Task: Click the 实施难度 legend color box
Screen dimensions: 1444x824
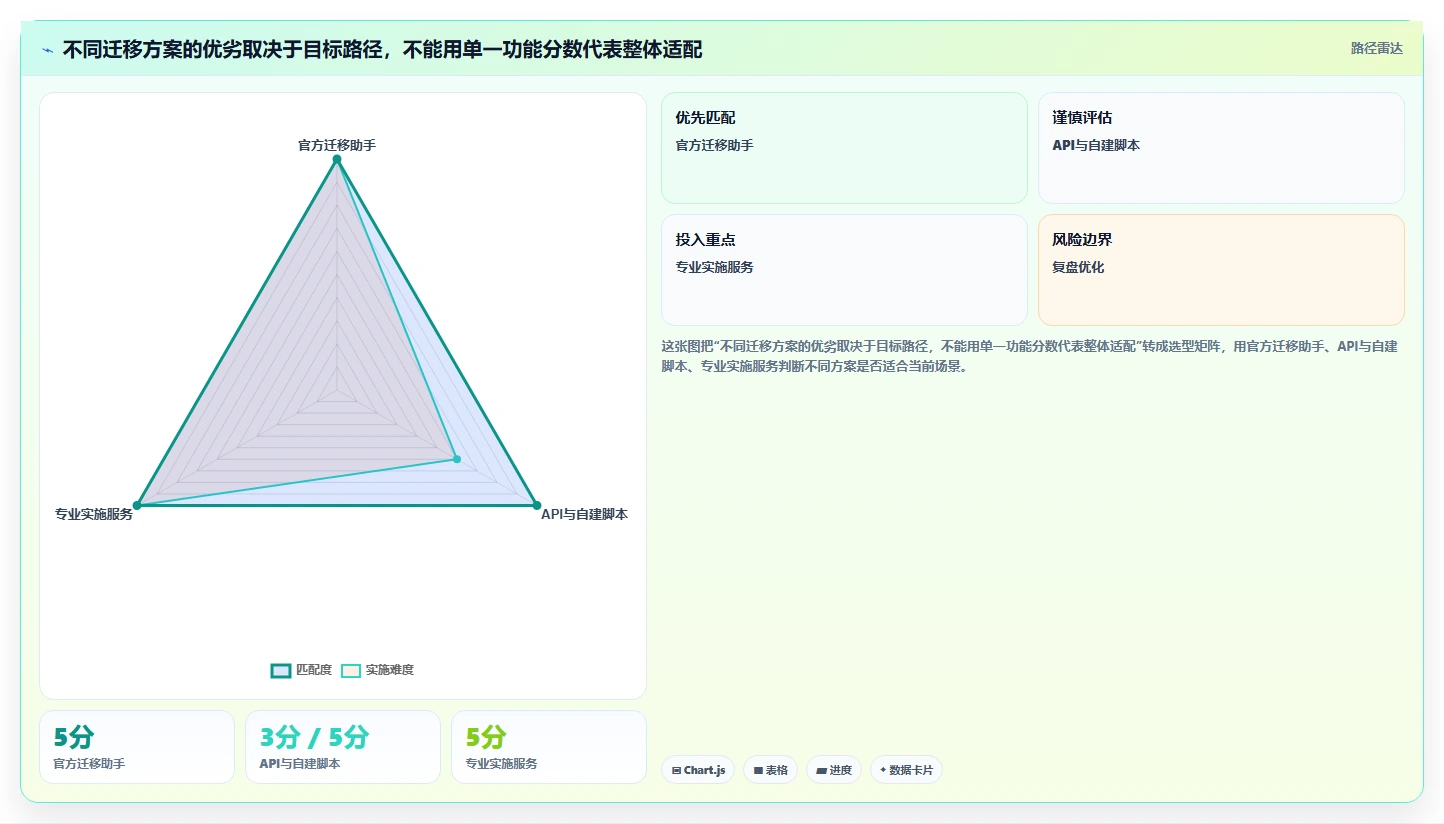Action: pyautogui.click(x=351, y=670)
